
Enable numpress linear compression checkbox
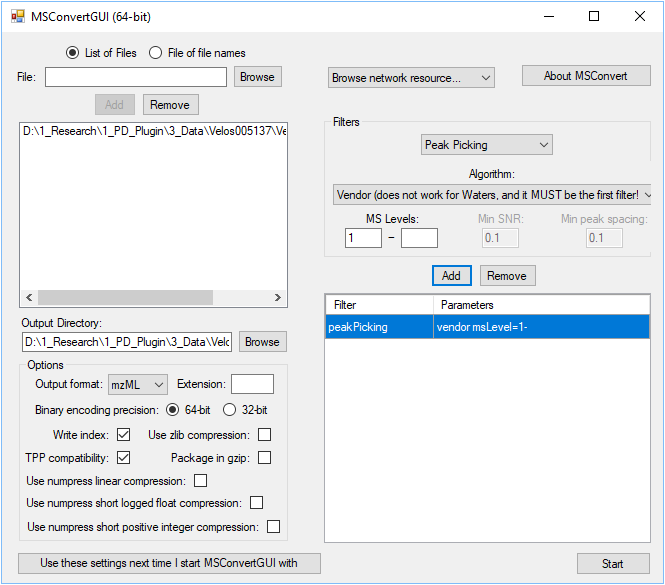tap(200, 481)
